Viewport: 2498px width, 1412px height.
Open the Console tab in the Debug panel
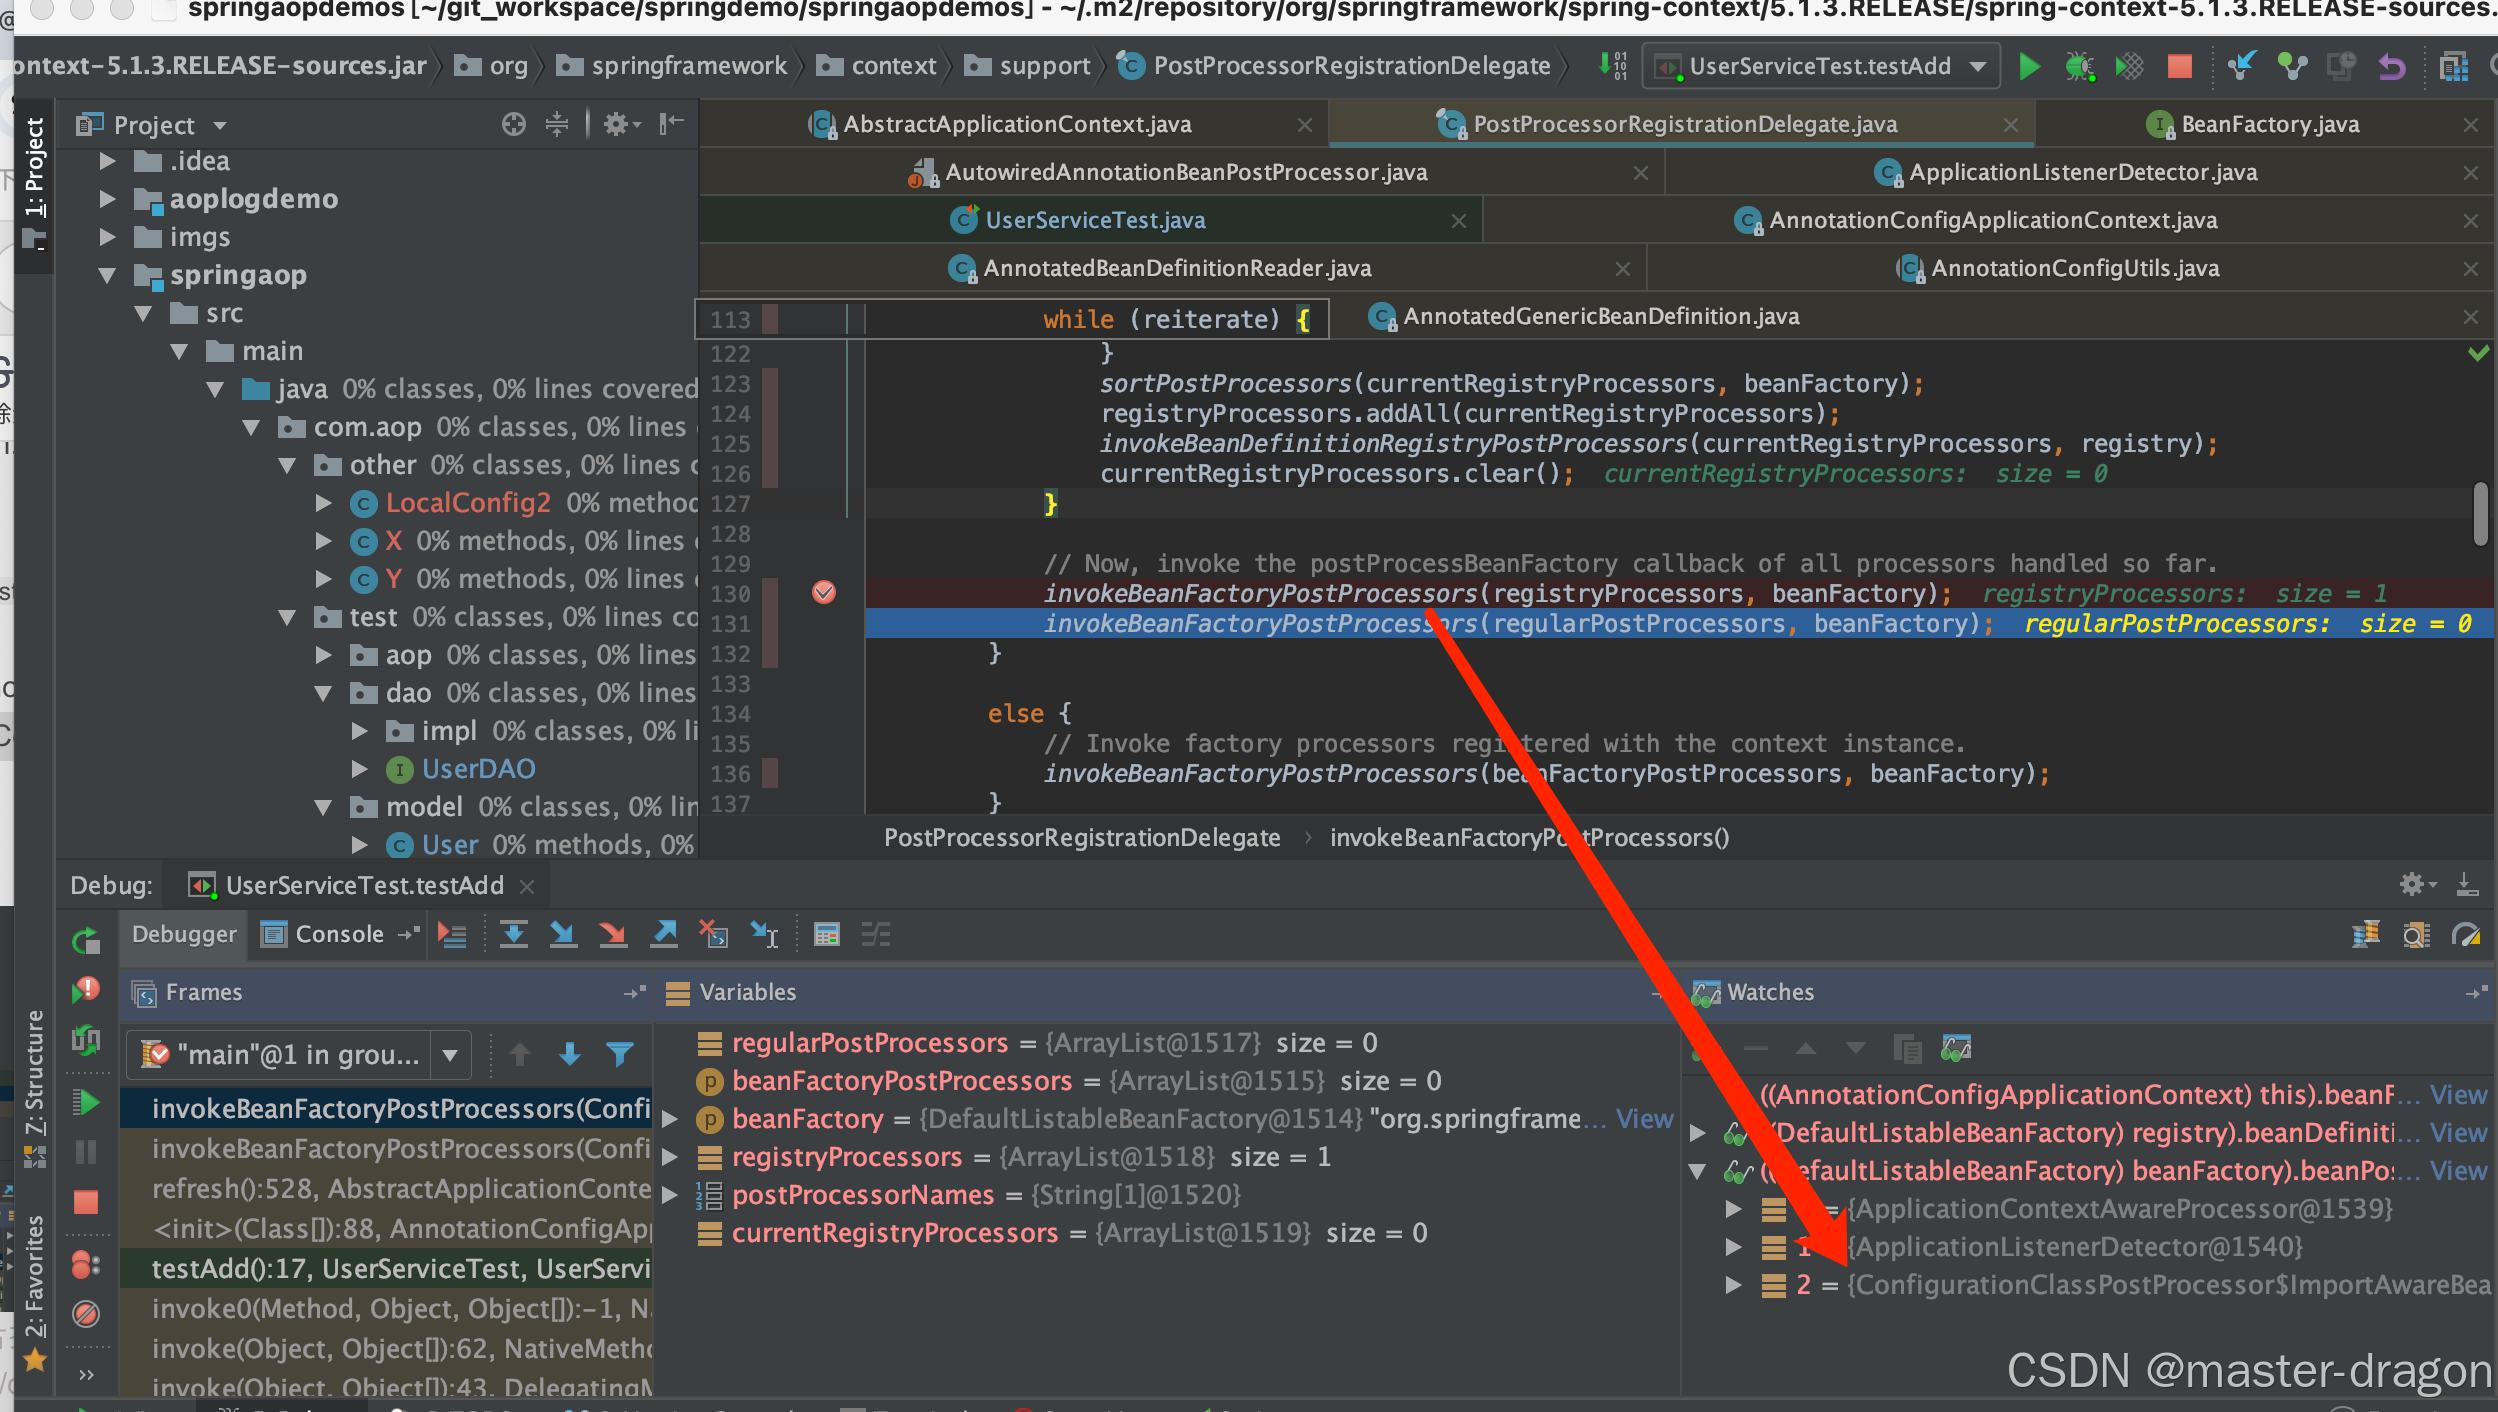[x=338, y=935]
